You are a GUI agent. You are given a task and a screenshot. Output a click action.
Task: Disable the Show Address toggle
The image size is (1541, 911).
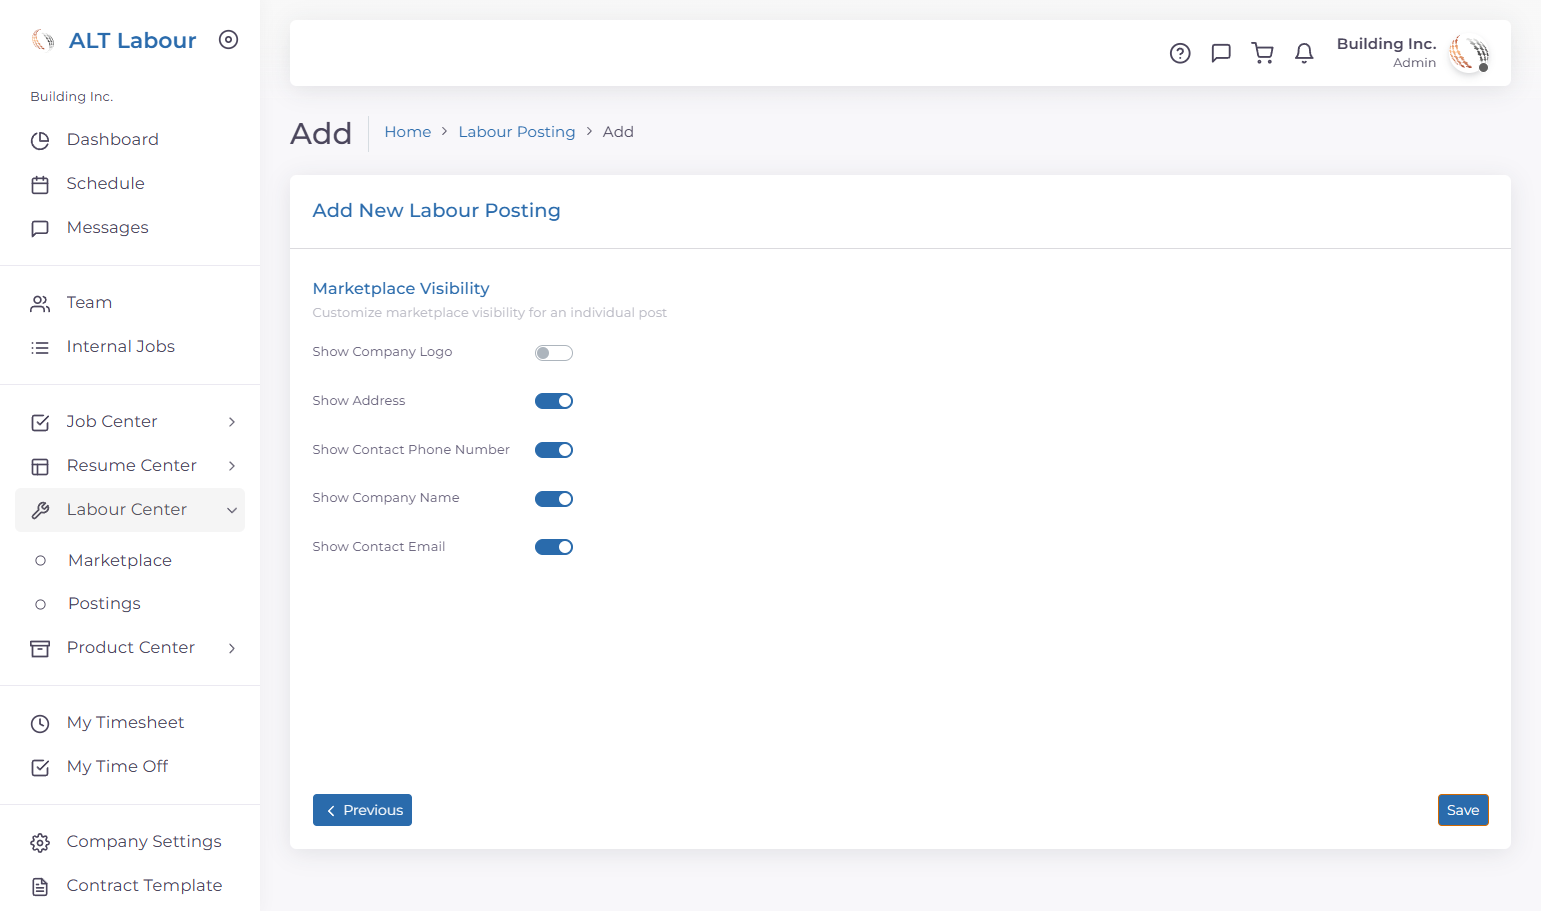pos(554,401)
